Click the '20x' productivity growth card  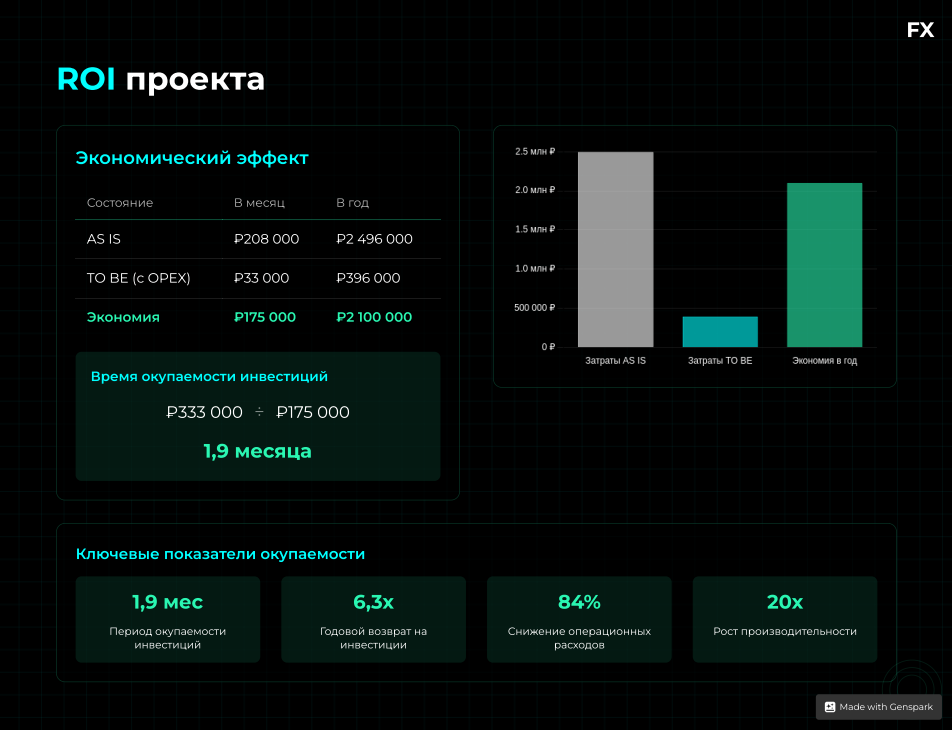coord(785,619)
